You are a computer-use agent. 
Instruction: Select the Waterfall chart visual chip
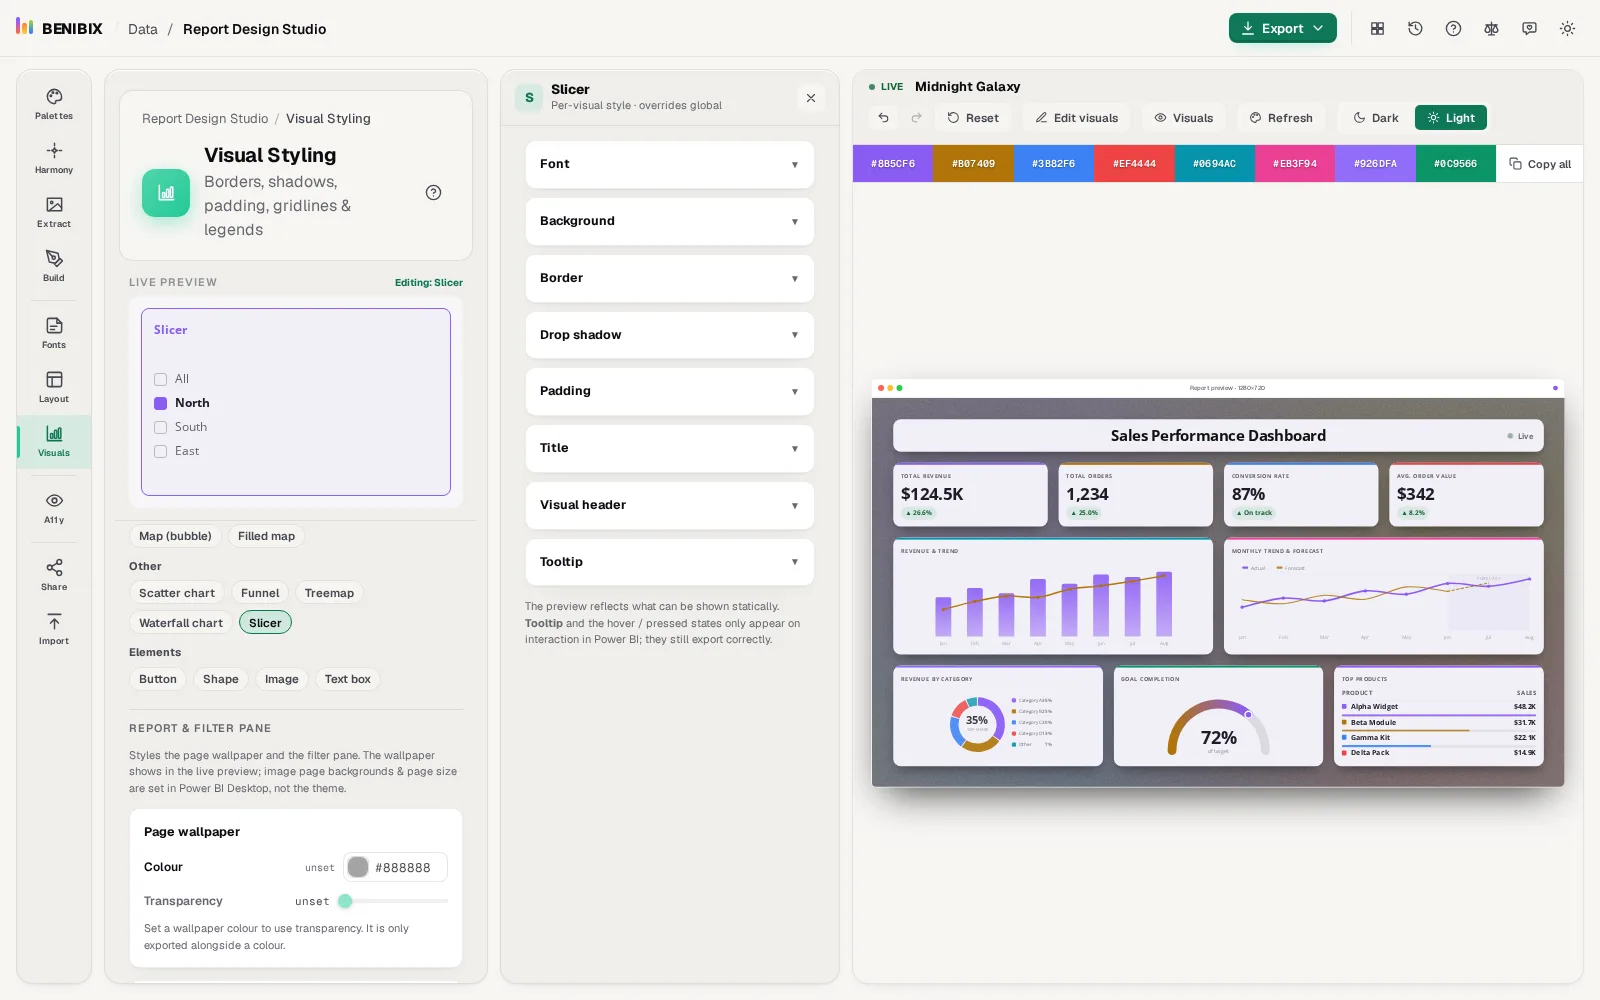181,623
